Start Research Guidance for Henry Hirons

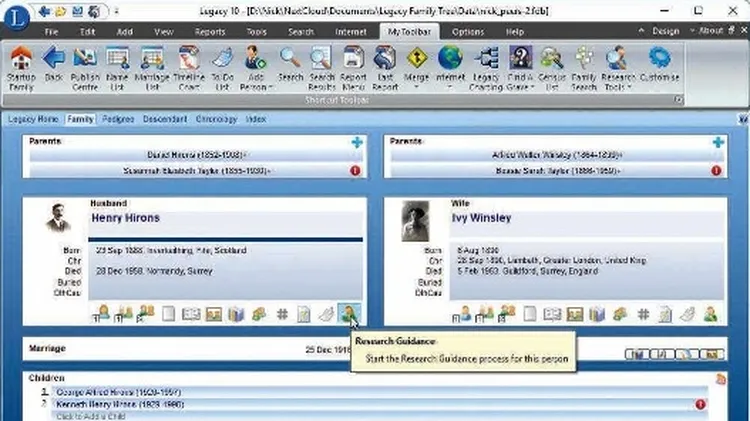coord(349,314)
